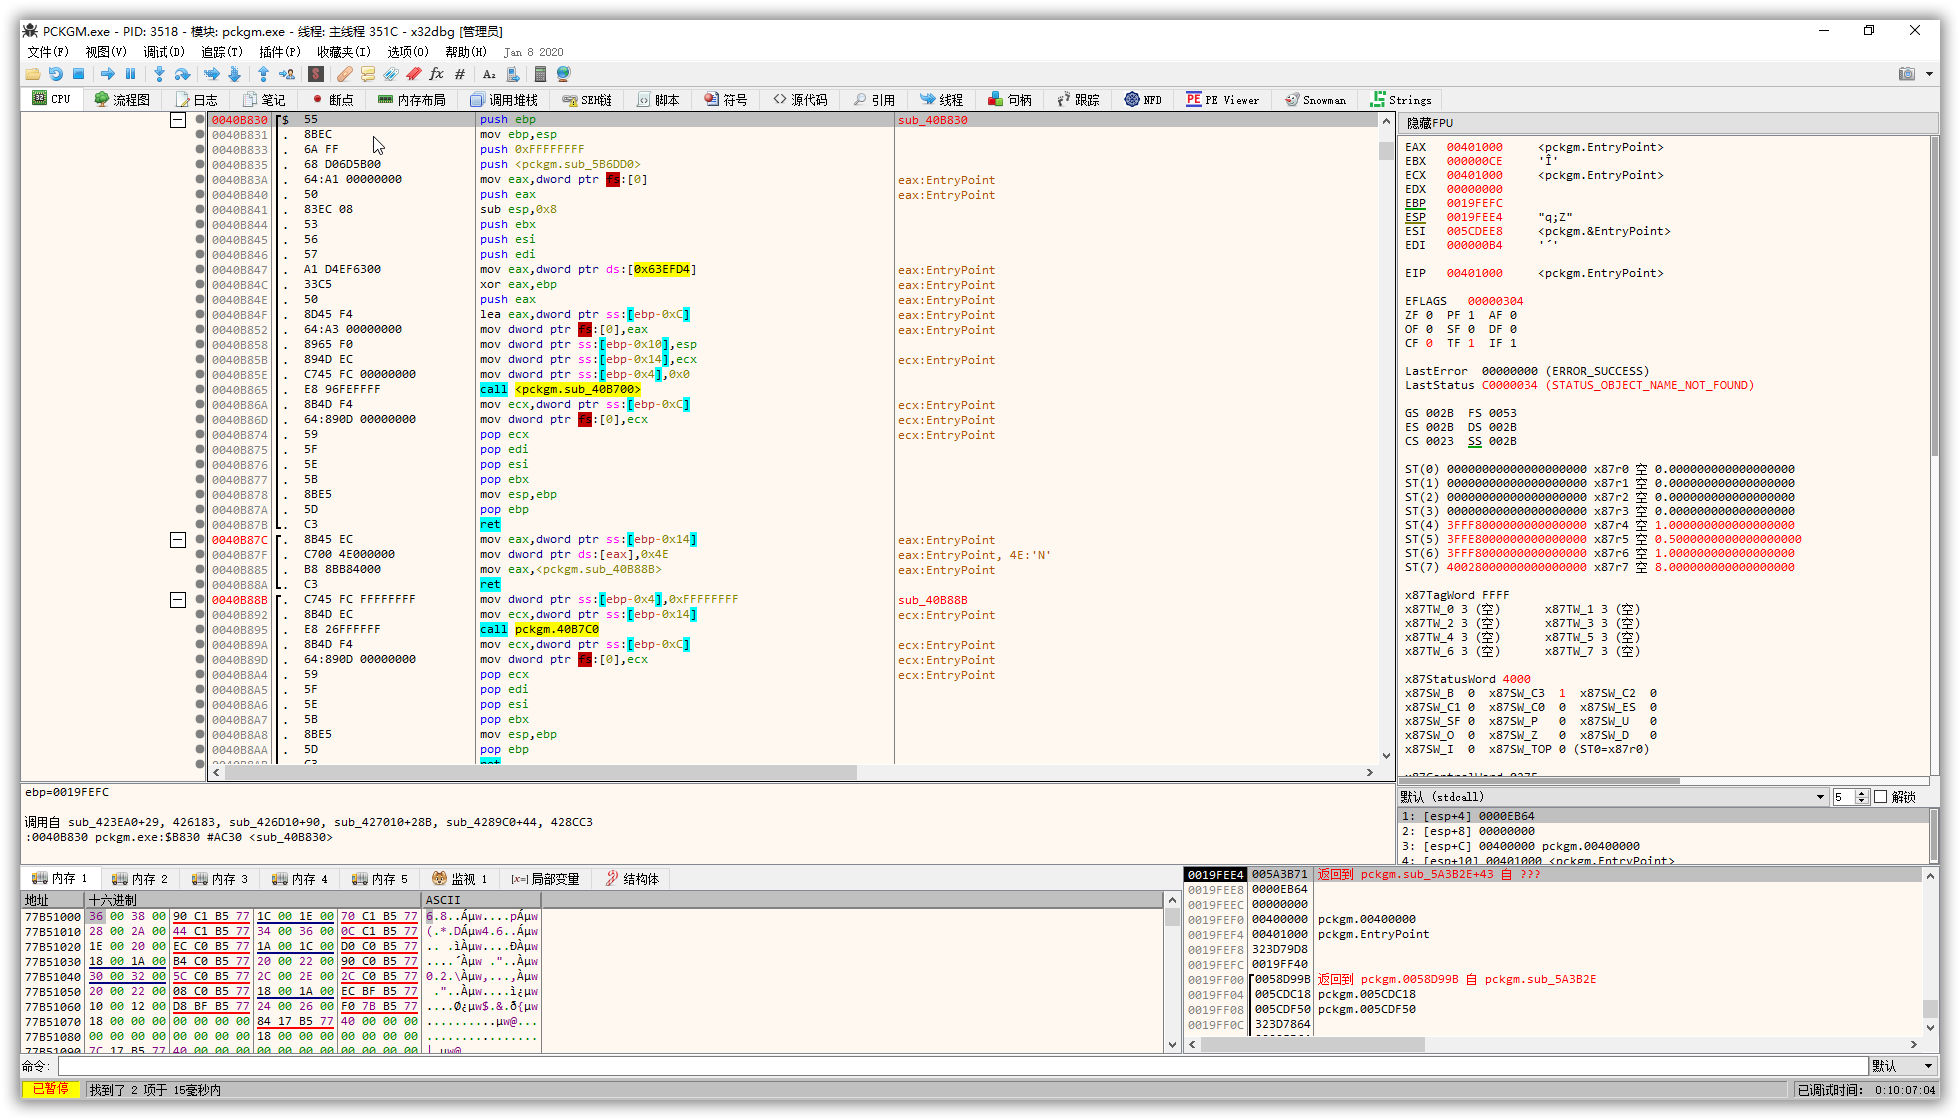The height and width of the screenshot is (1120, 1960).
Task: Open the intermodular calls icon
Action: click(x=513, y=74)
